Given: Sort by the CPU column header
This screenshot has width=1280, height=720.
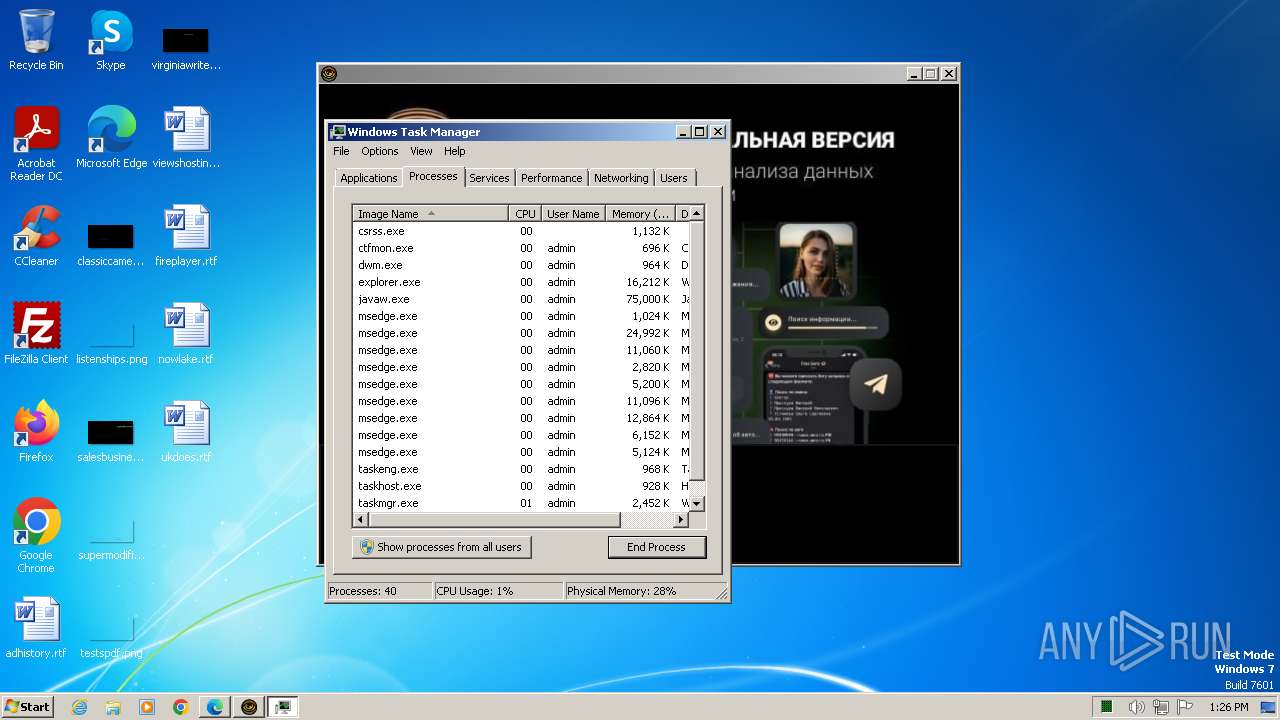Looking at the screenshot, I should click(525, 214).
